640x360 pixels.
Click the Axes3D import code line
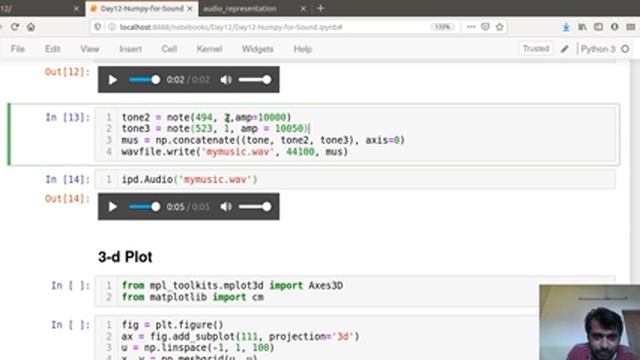click(x=232, y=286)
